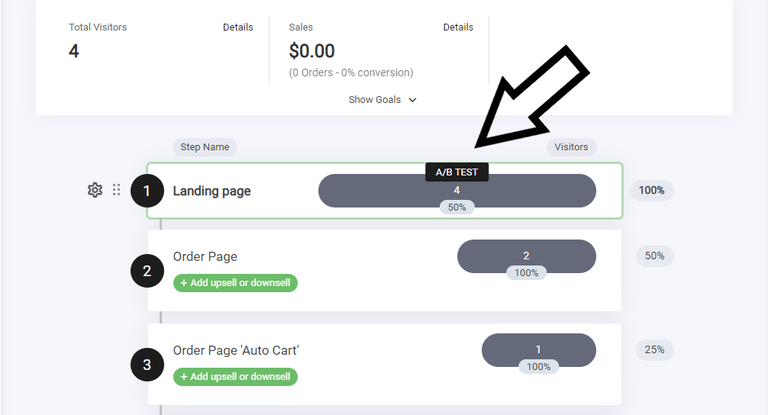Expand Show Goals chevron

pos(412,100)
